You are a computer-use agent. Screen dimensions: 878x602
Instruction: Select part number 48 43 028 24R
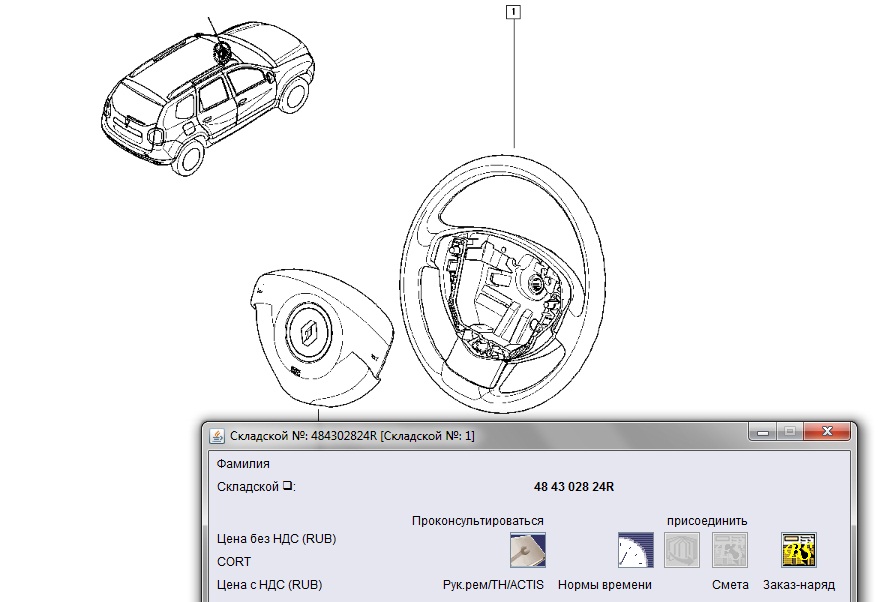pyautogui.click(x=574, y=487)
